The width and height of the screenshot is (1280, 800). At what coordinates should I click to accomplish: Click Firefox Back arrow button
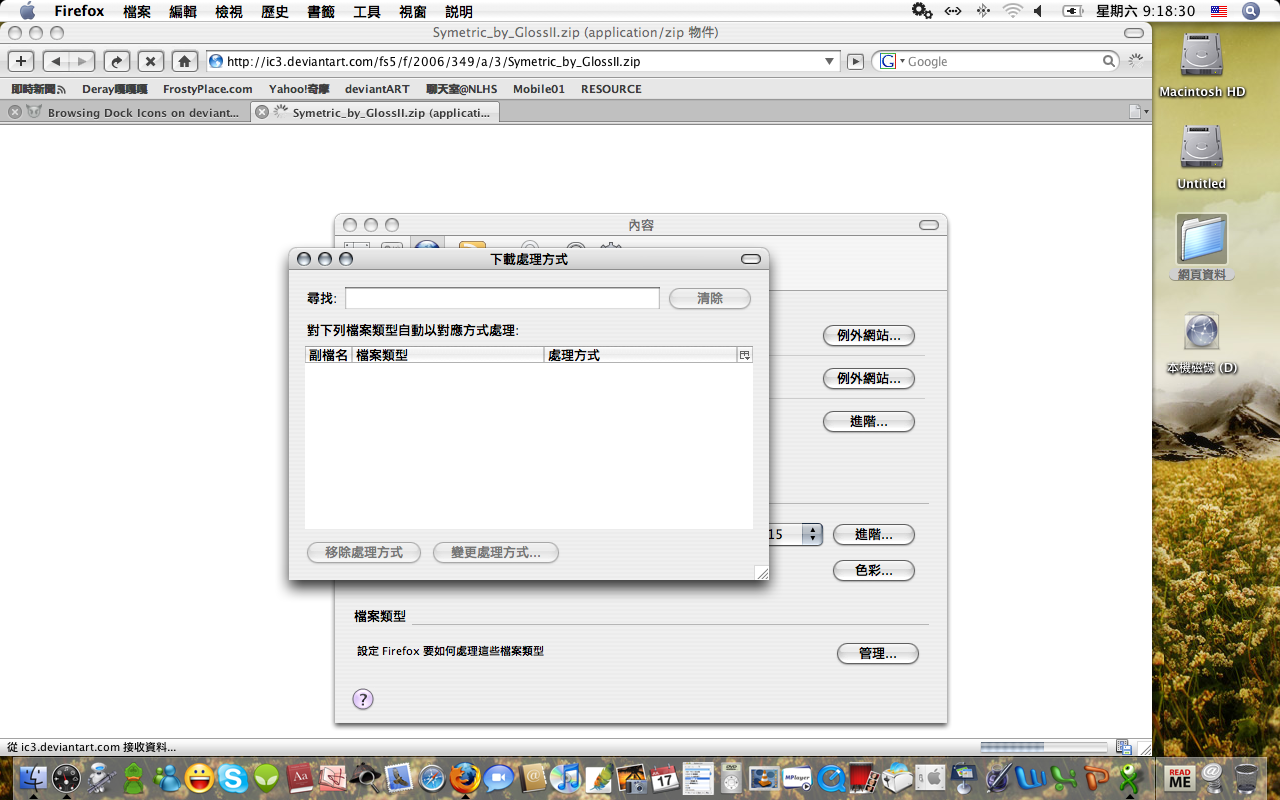[56, 61]
